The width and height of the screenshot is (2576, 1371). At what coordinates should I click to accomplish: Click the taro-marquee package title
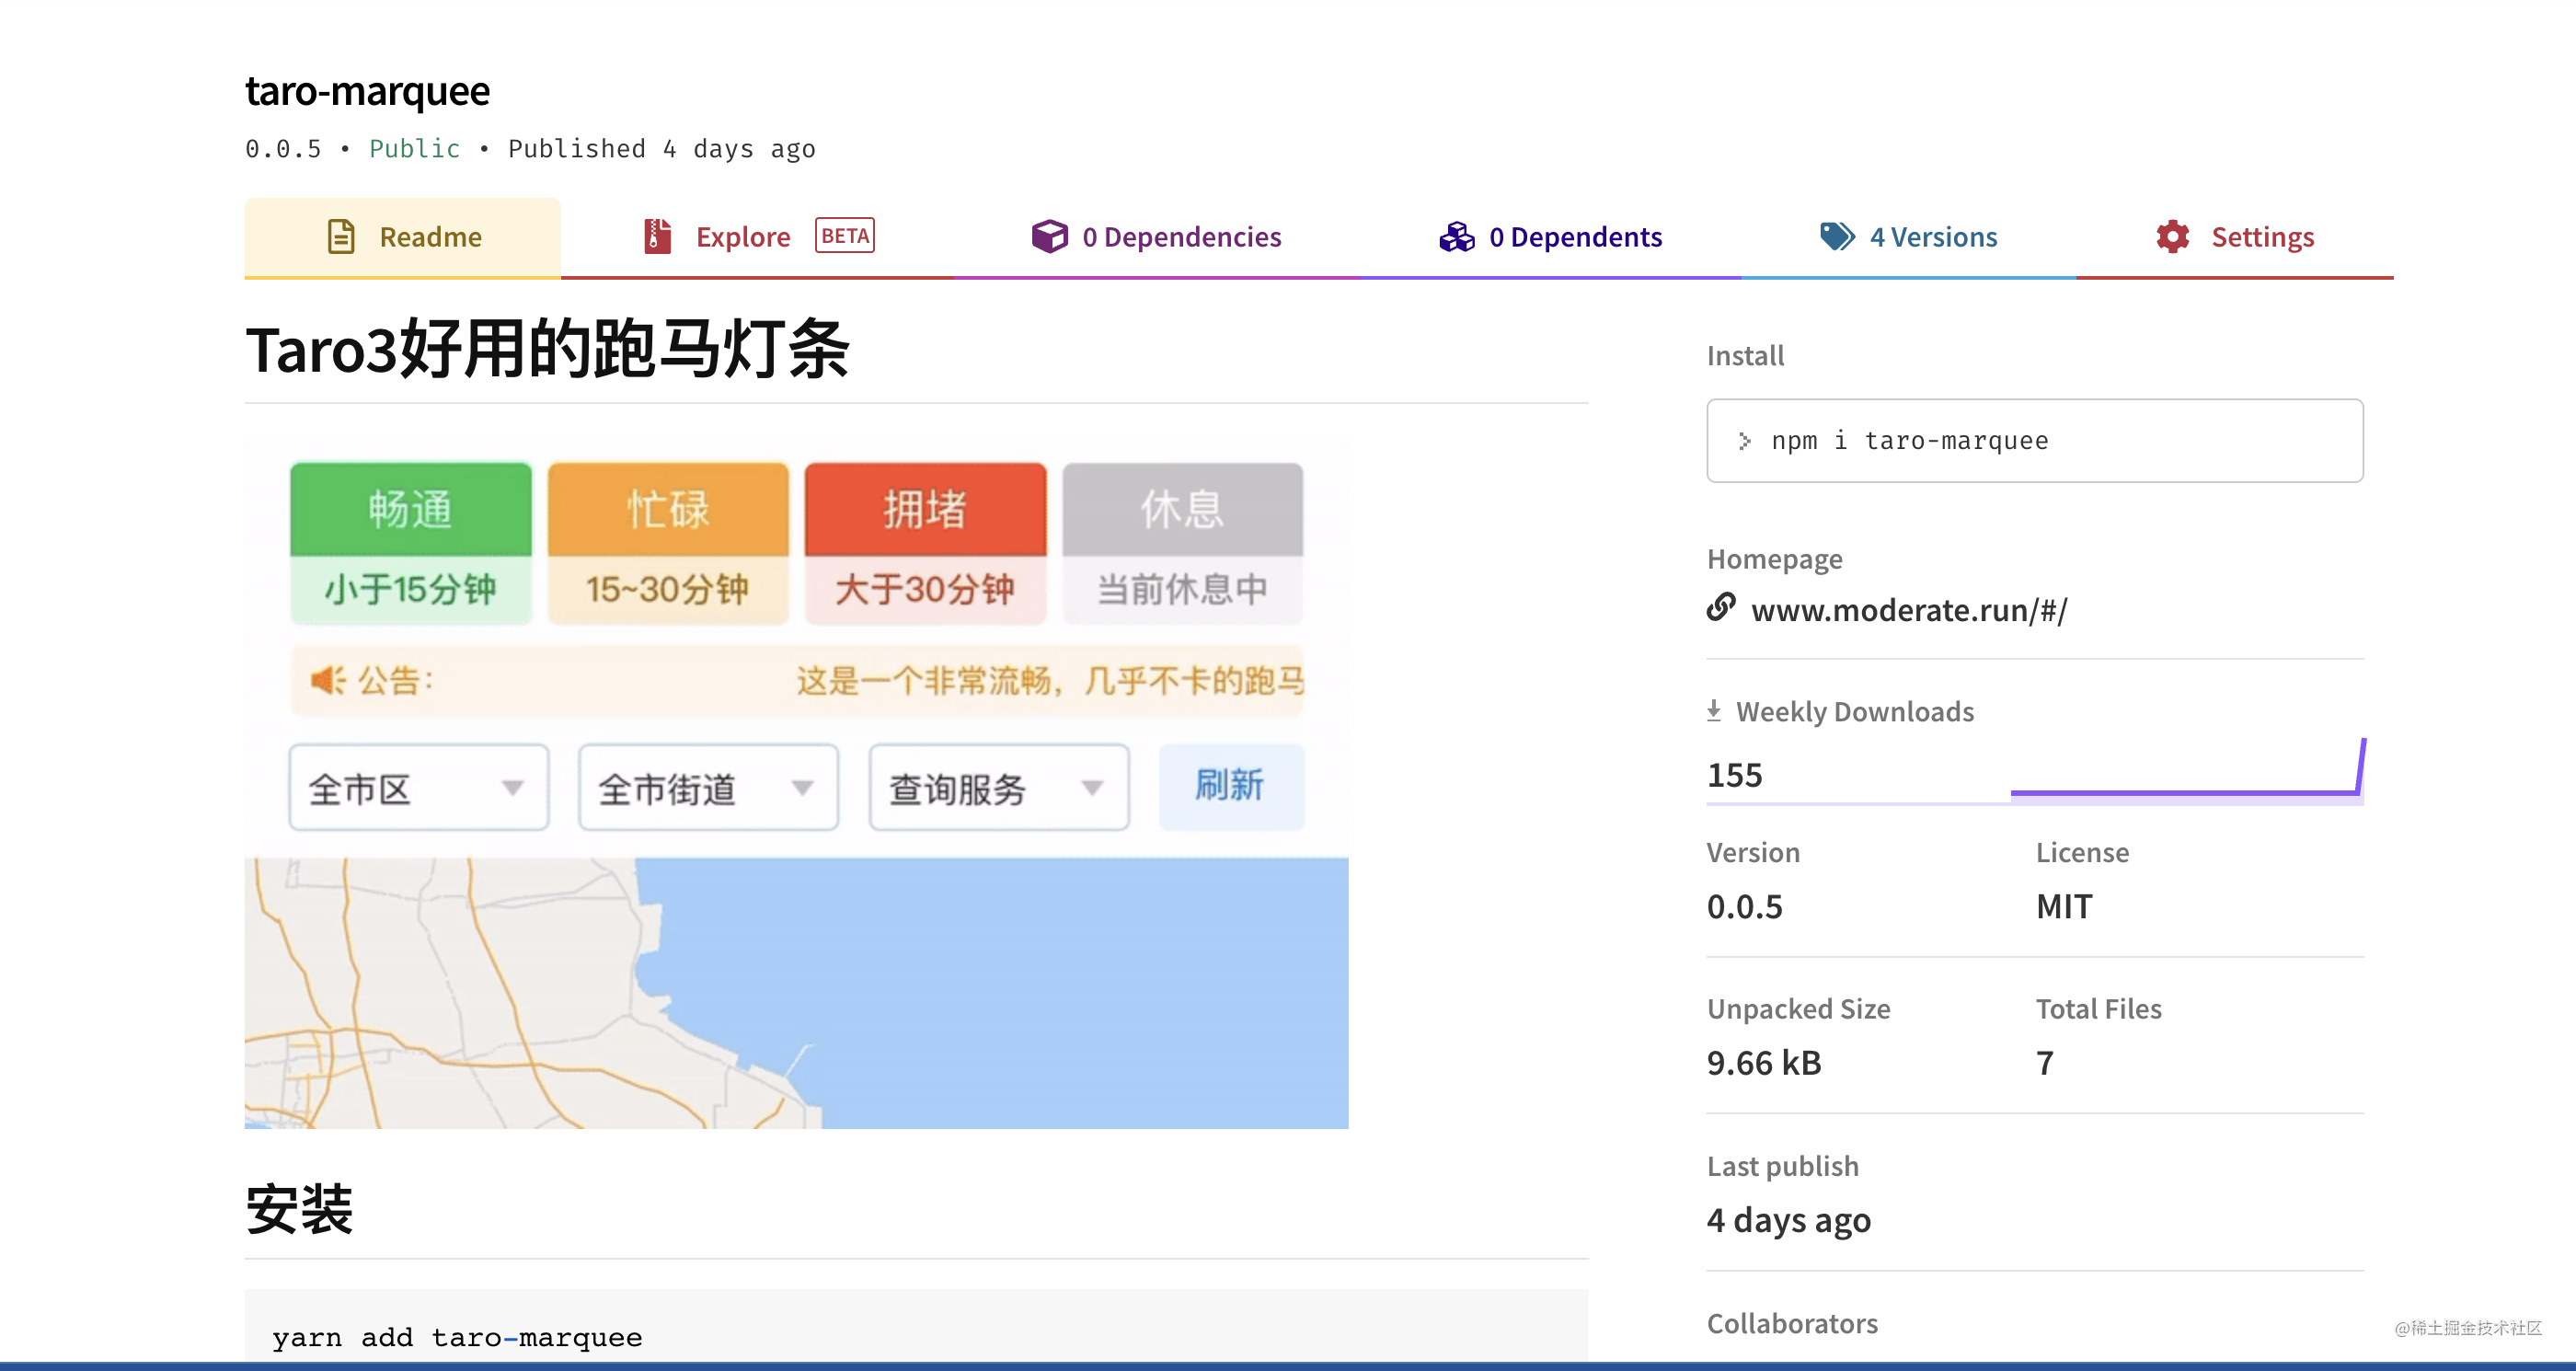click(368, 91)
